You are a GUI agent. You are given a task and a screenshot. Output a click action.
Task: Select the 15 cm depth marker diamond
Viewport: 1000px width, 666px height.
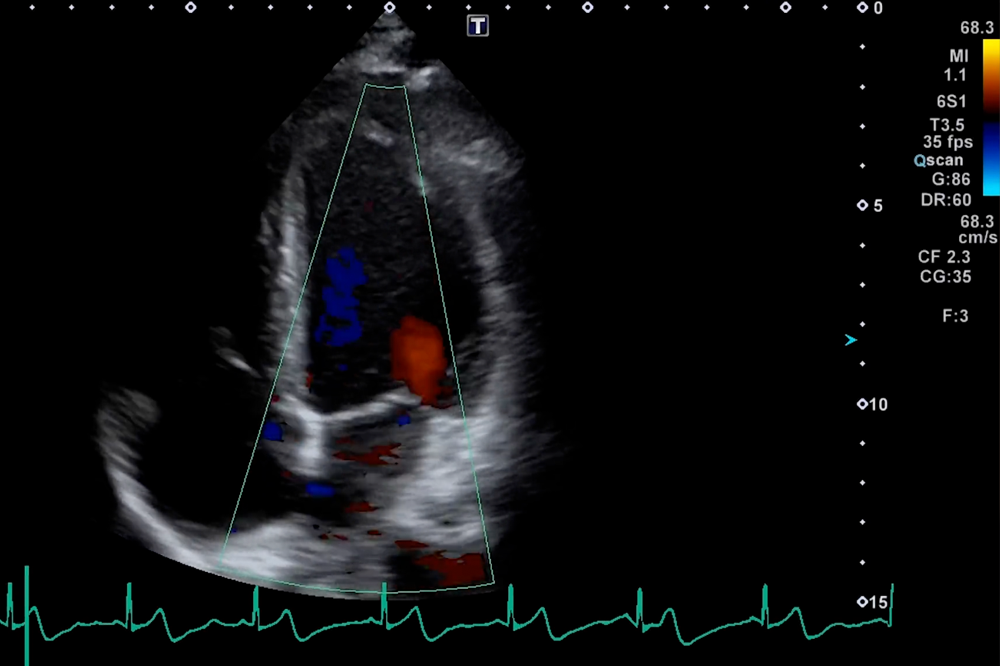863,602
